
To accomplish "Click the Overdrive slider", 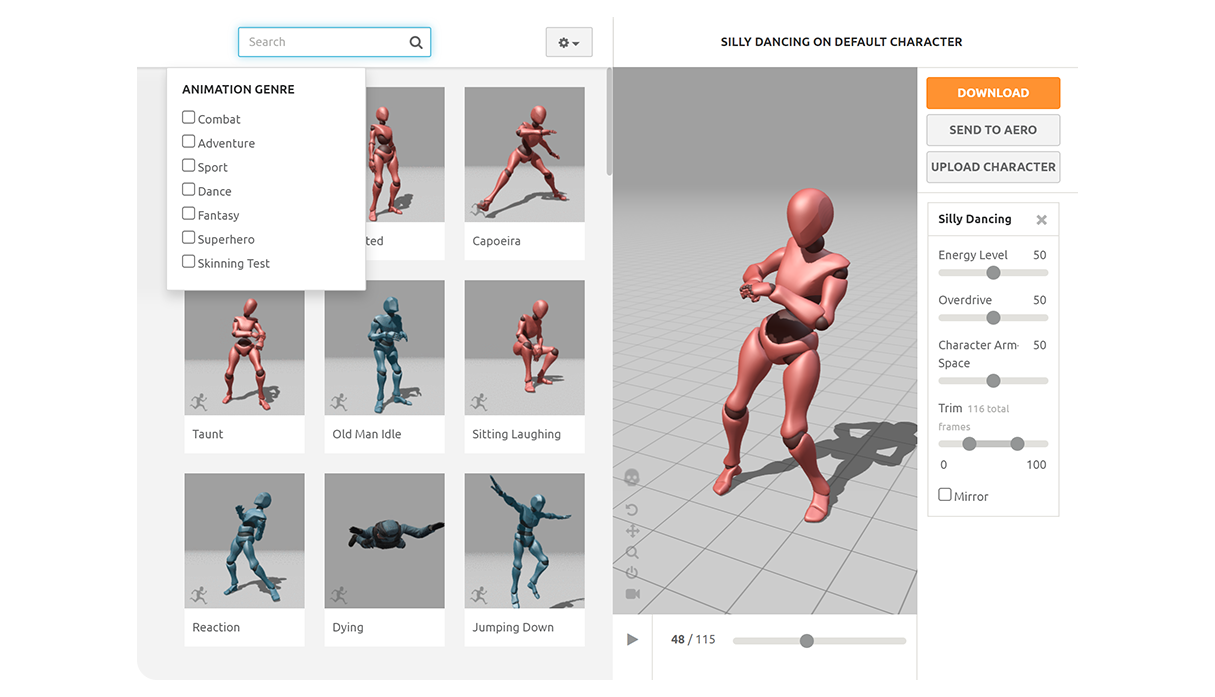I will click(x=993, y=318).
